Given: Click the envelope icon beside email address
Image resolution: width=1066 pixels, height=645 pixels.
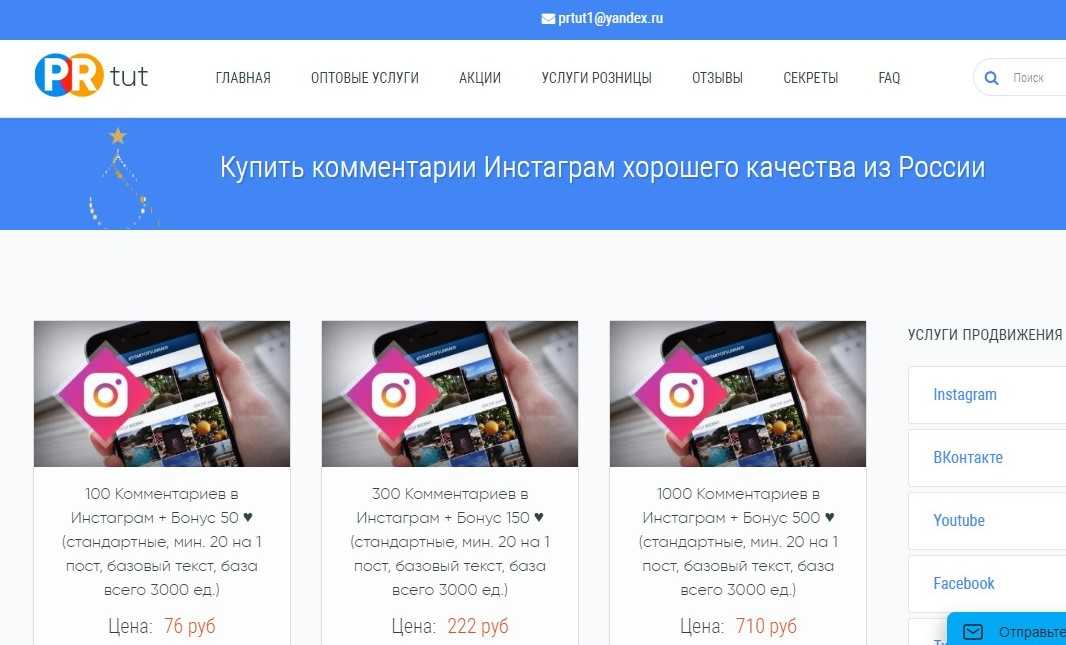Looking at the screenshot, I should [548, 19].
